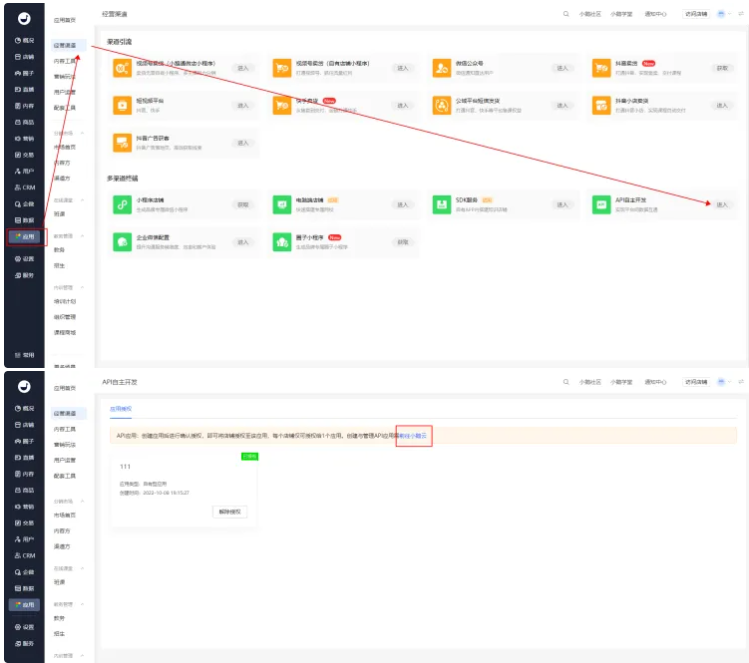
Task: Click the 前往小鹅云 link
Action: click(413, 436)
